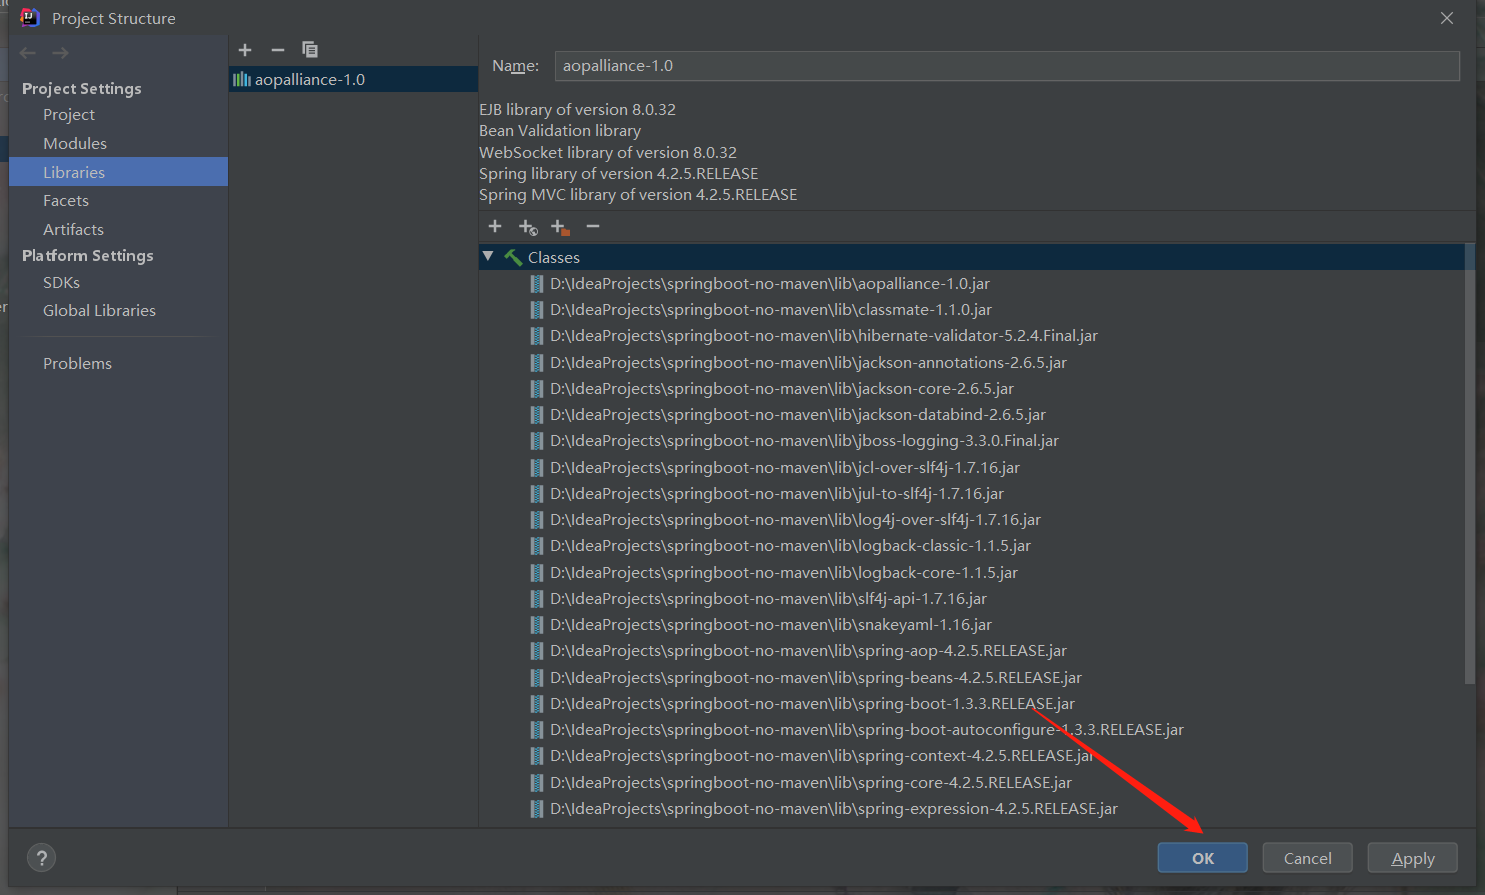The image size is (1485, 895).
Task: Add classes root with plus icon
Action: point(495,226)
